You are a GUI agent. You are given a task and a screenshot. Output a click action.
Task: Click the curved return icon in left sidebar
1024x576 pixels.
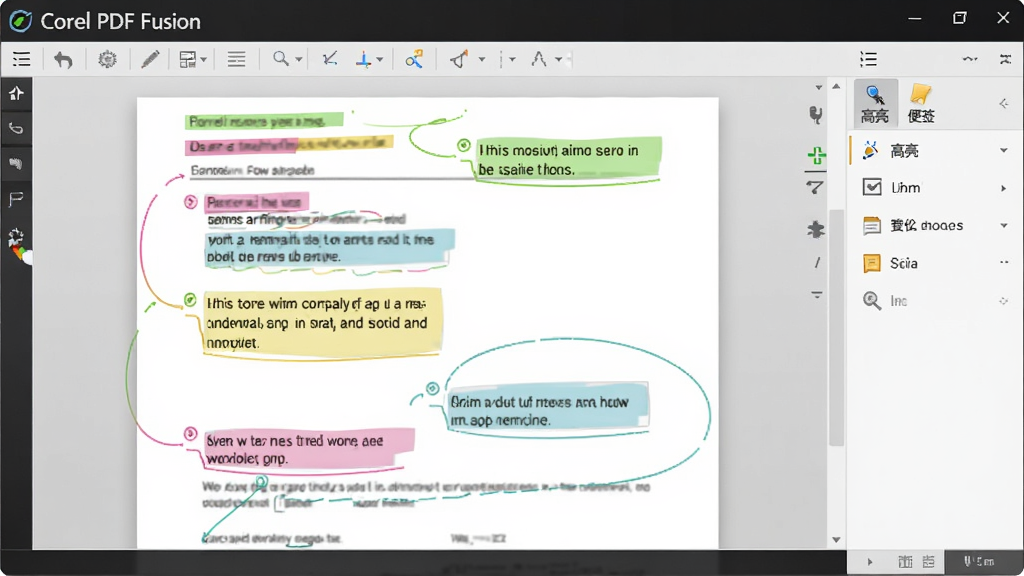16,129
